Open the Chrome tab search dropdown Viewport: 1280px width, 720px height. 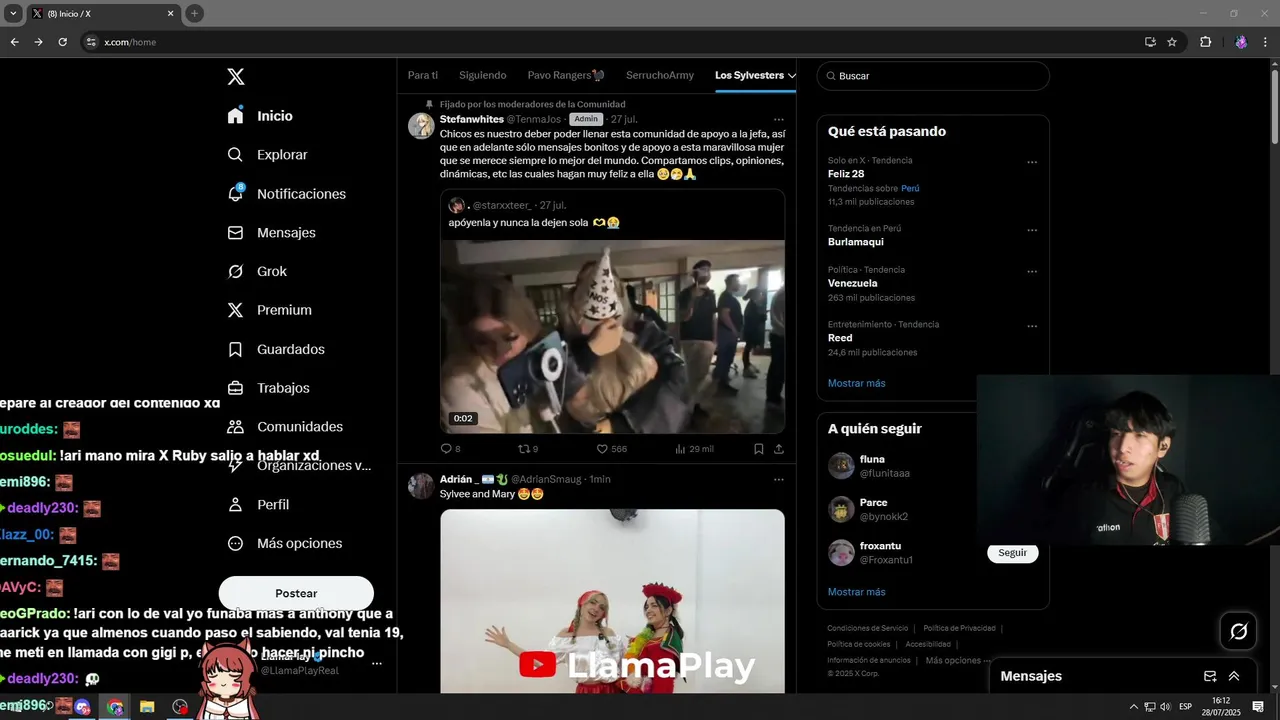coord(13,13)
